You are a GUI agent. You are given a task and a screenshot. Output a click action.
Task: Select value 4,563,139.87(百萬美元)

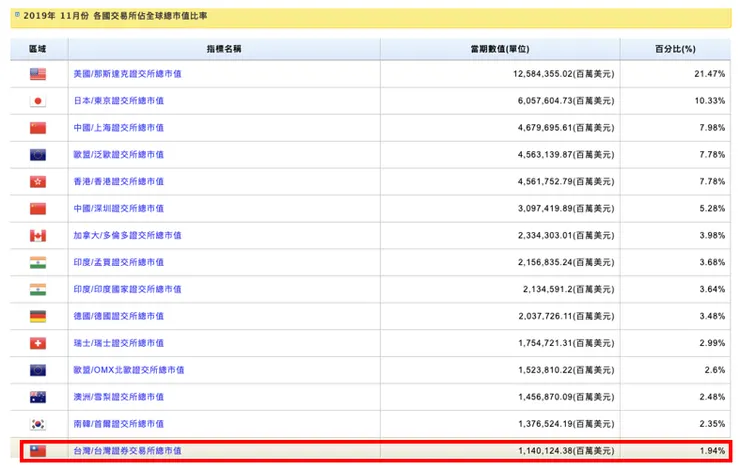coord(566,155)
